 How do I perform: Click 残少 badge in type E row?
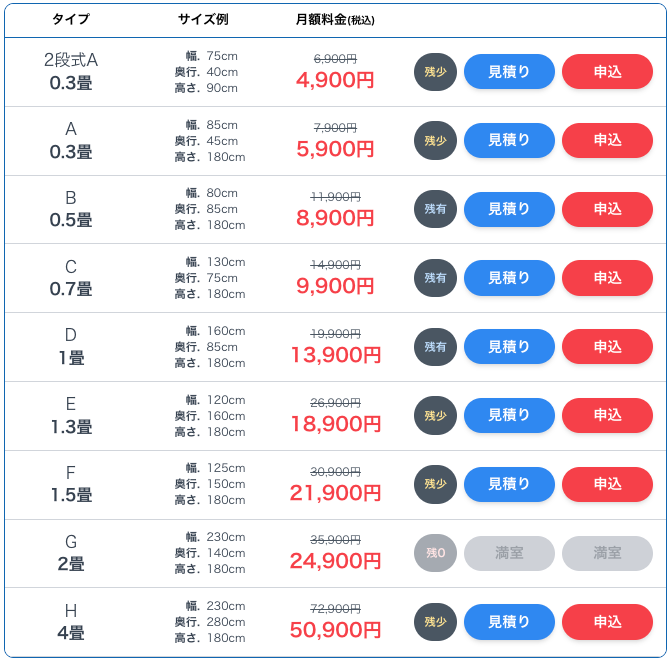click(x=435, y=415)
